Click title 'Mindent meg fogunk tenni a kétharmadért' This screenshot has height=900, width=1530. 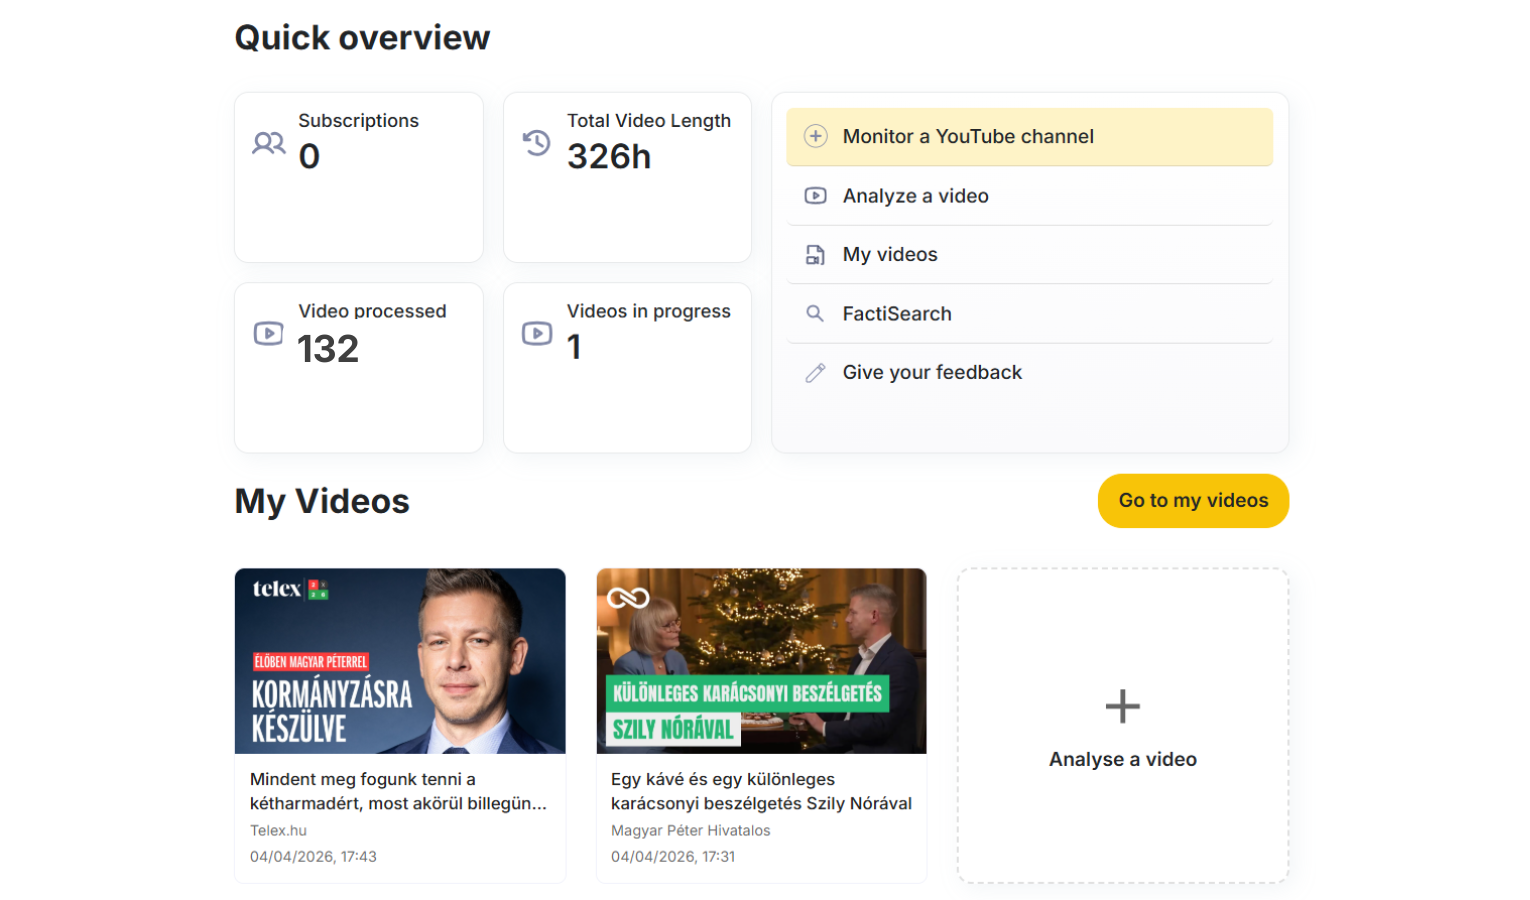click(x=398, y=791)
